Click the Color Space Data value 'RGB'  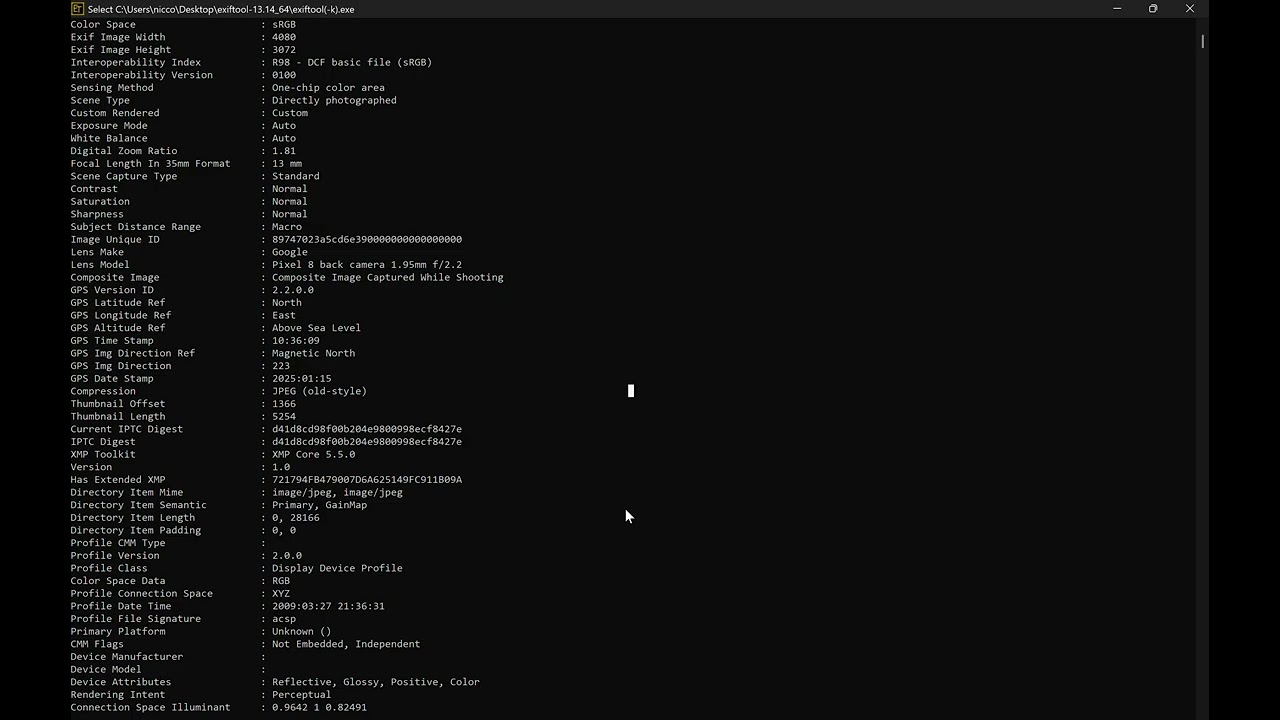[281, 581]
